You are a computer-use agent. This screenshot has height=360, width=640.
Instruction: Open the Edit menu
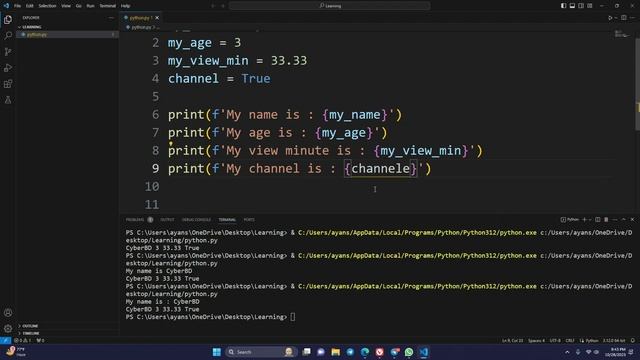(30, 6)
